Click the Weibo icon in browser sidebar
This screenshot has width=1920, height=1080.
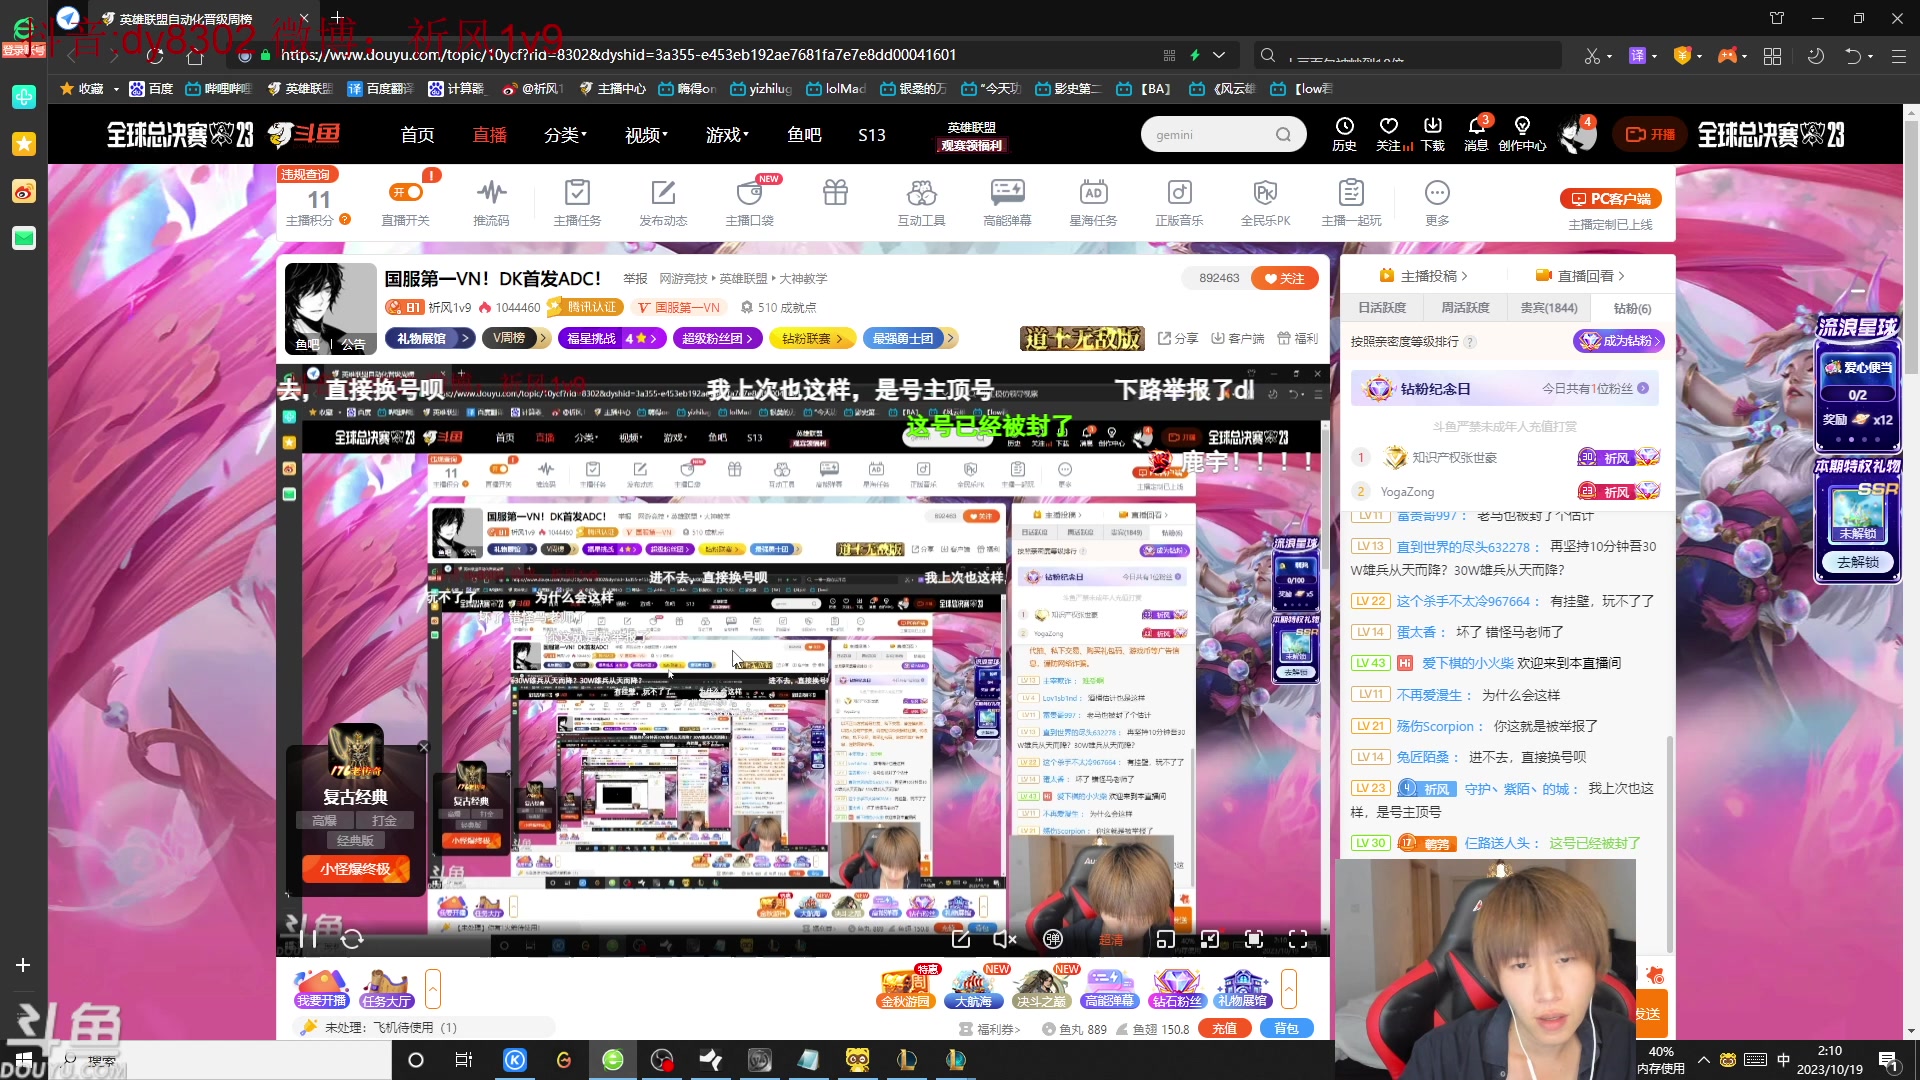pyautogui.click(x=24, y=191)
